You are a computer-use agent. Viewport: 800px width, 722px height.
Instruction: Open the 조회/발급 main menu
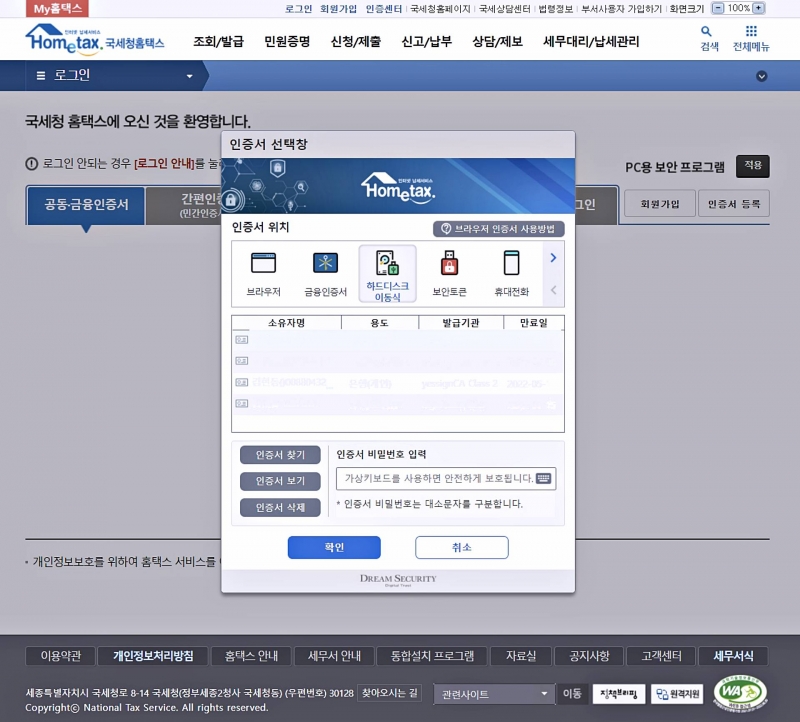point(218,42)
